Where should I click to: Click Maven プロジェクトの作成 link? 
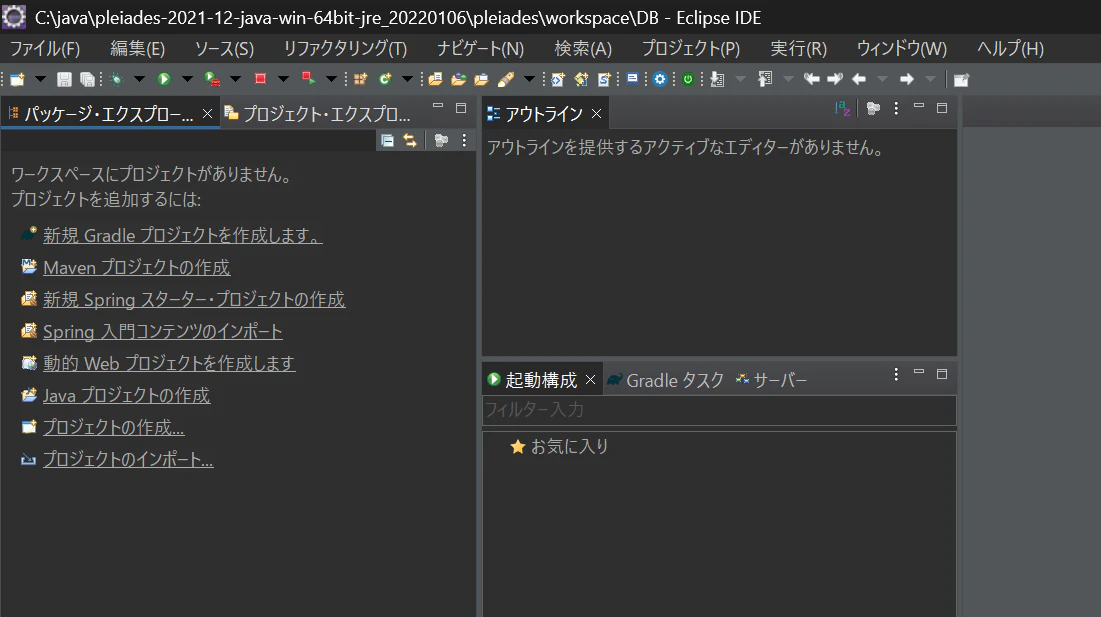(x=136, y=267)
